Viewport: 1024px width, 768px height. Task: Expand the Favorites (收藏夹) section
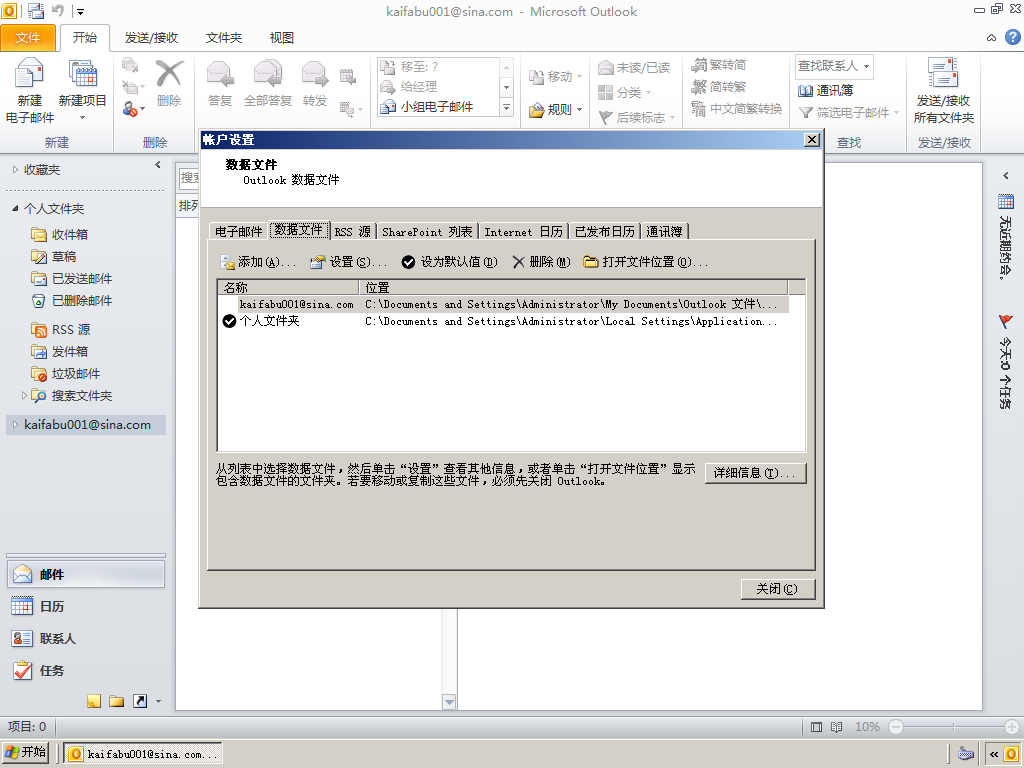[16, 170]
